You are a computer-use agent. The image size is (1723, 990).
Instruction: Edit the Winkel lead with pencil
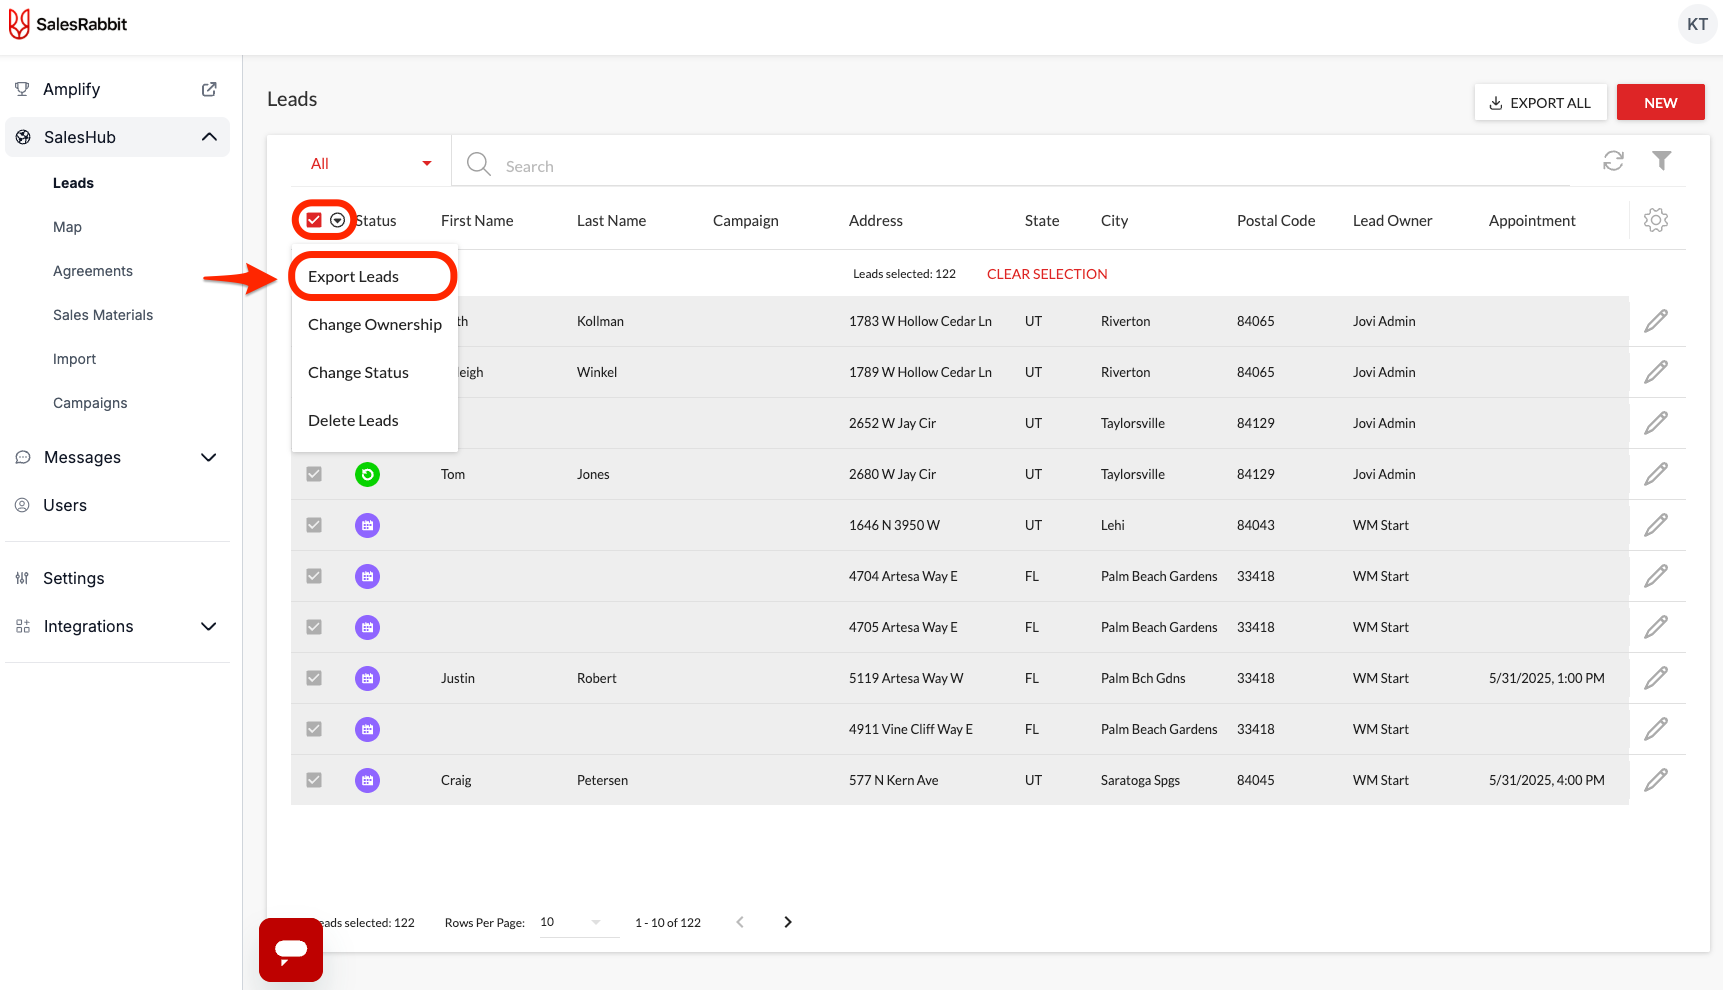(x=1656, y=372)
